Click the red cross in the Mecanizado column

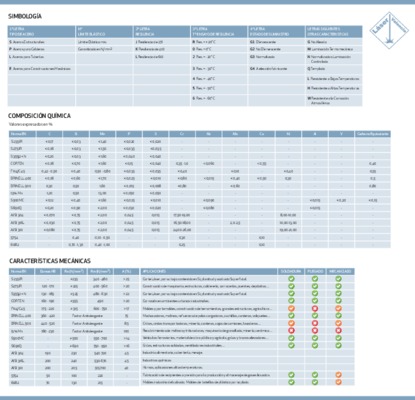pyautogui.click(x=338, y=330)
